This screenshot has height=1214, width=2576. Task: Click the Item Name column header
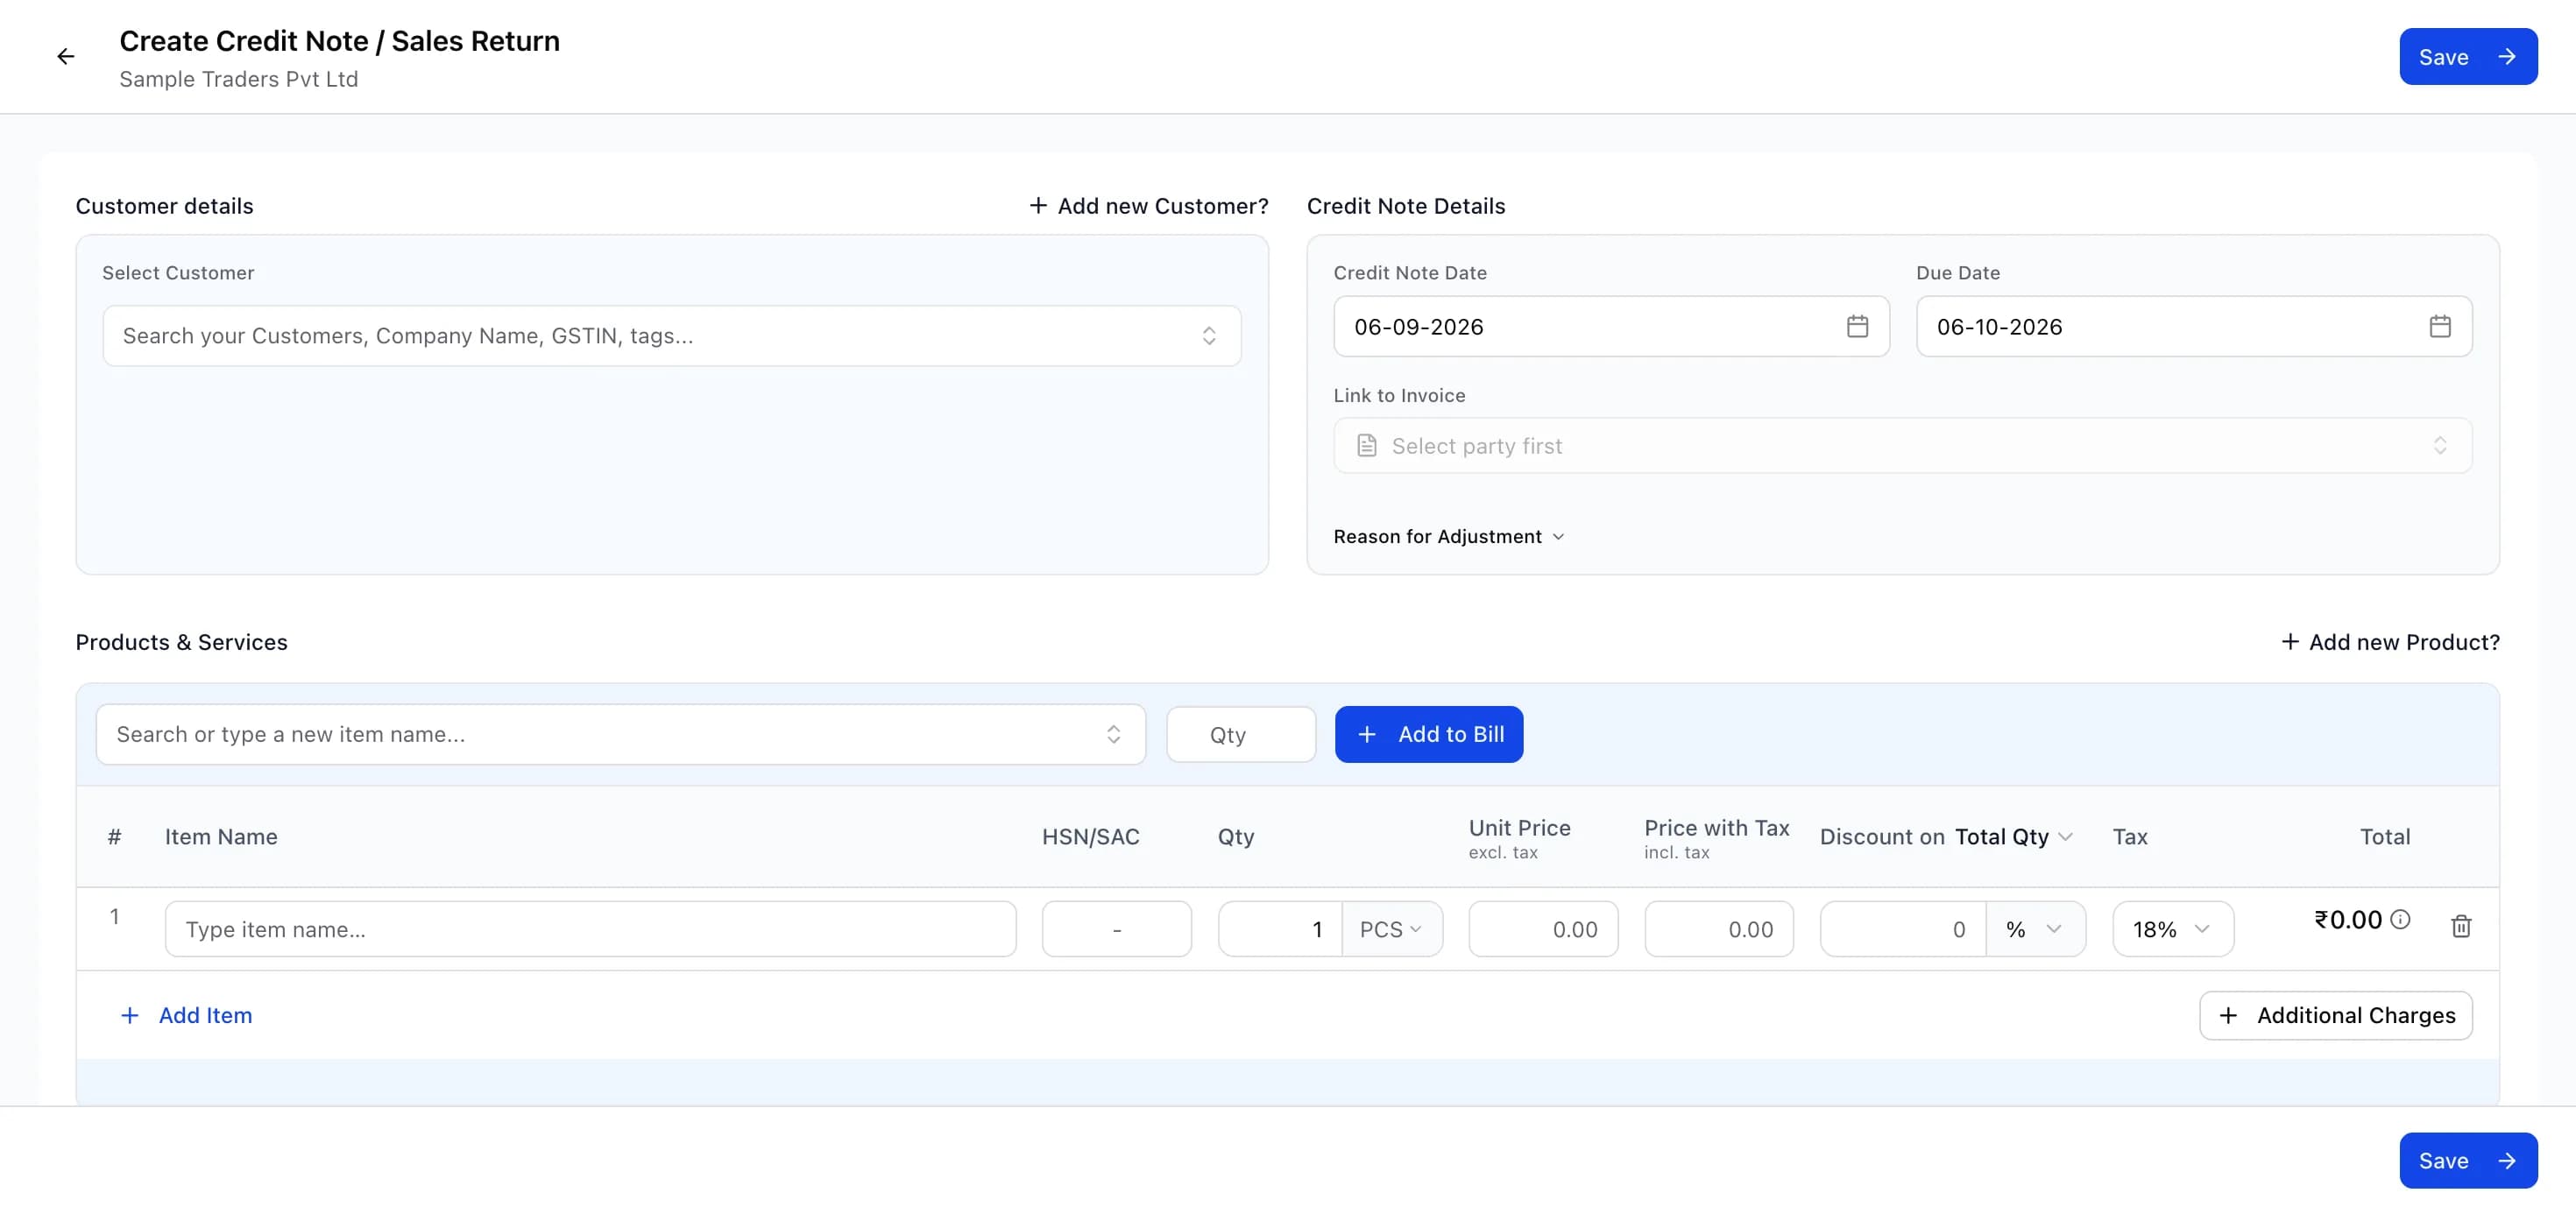click(x=221, y=837)
